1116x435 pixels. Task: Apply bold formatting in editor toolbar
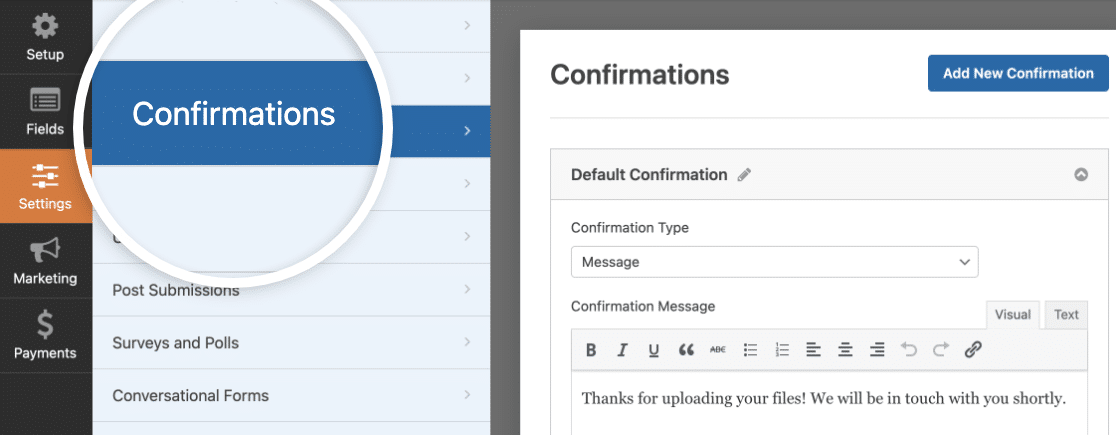pos(591,350)
